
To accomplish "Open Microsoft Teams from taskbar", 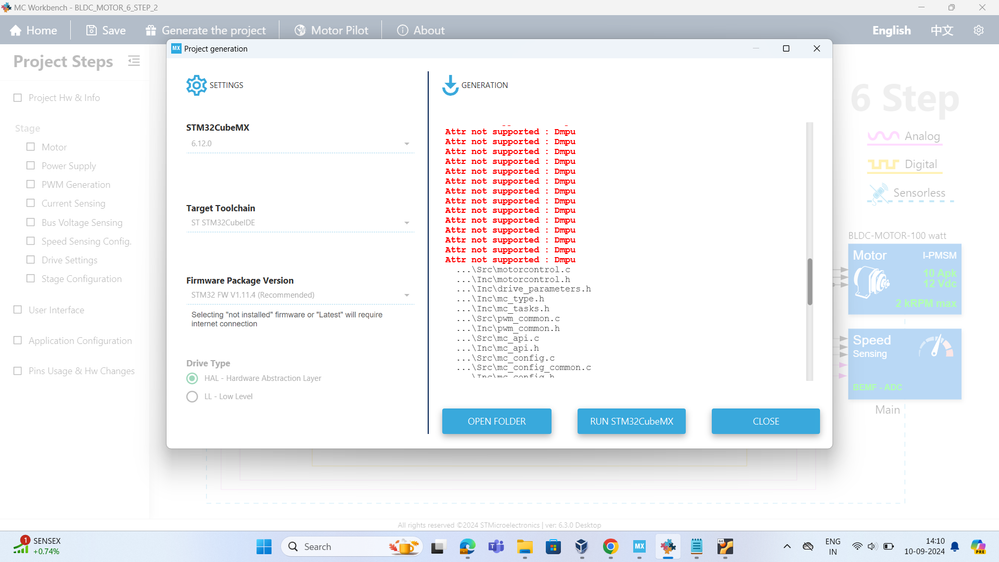I will click(x=496, y=547).
